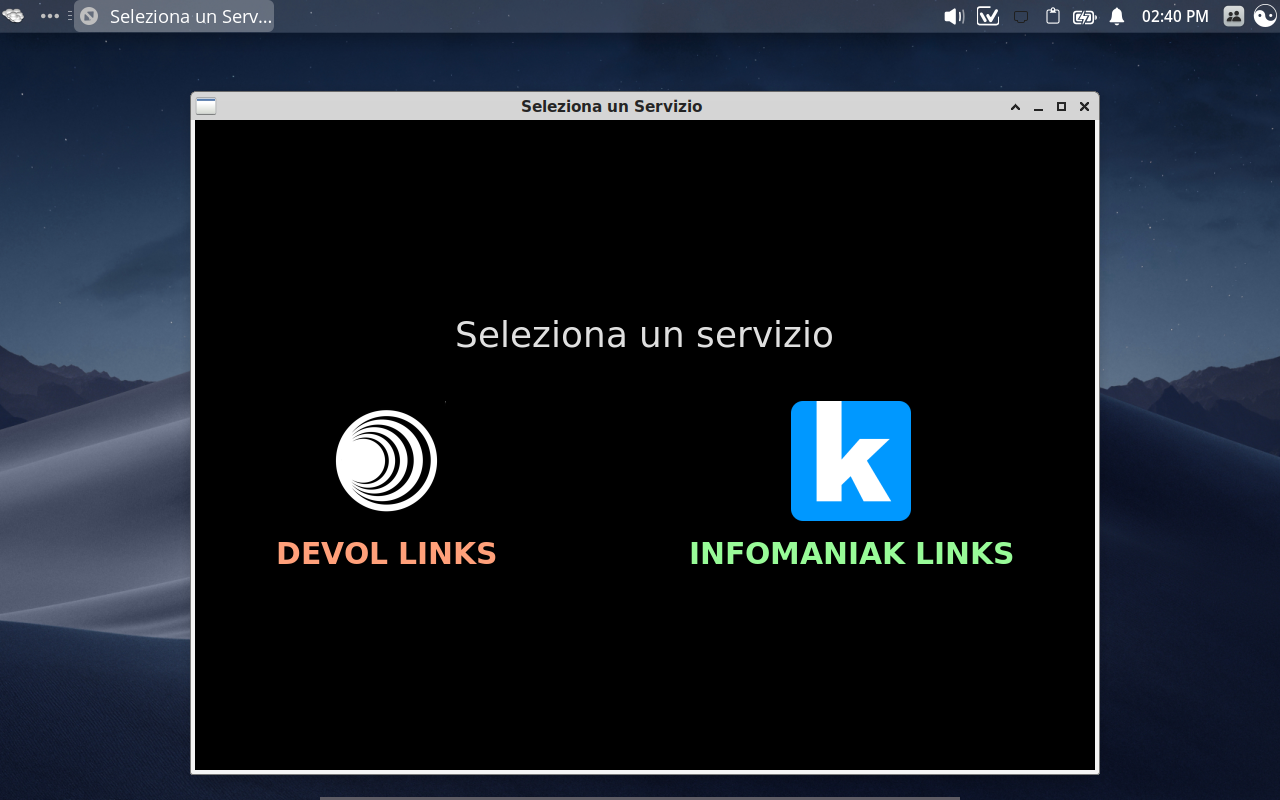Click the Devol spiral circle logo
The width and height of the screenshot is (1280, 800).
[386, 460]
